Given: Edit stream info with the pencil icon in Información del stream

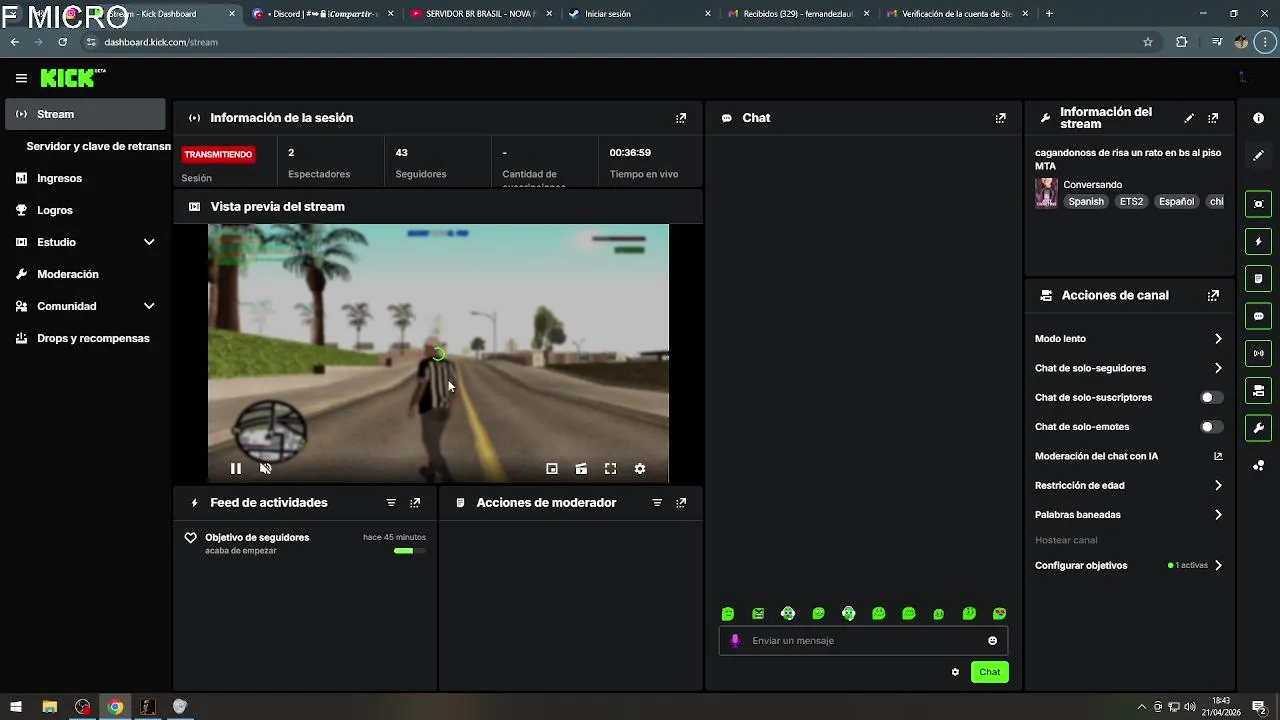Looking at the screenshot, I should (x=1189, y=118).
